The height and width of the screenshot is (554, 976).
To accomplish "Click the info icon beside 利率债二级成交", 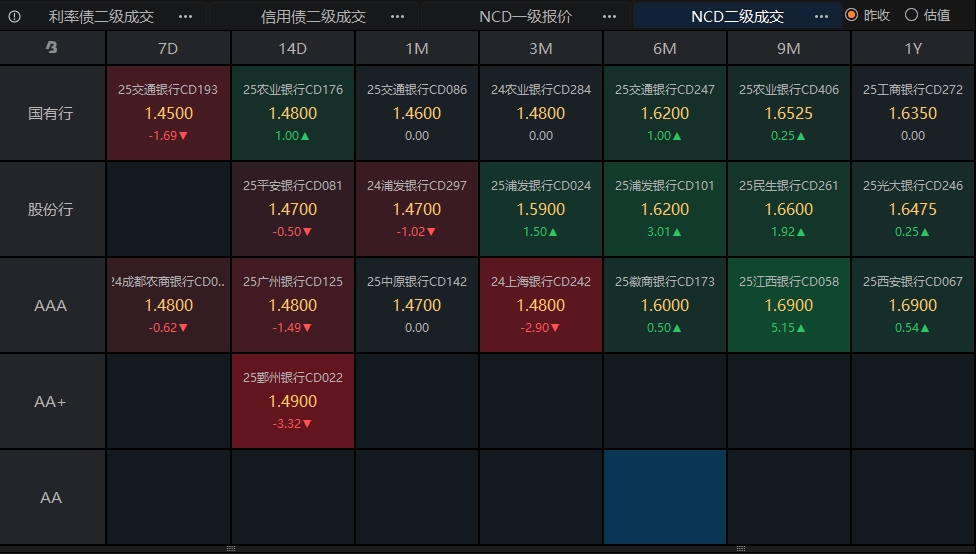I will (x=14, y=16).
